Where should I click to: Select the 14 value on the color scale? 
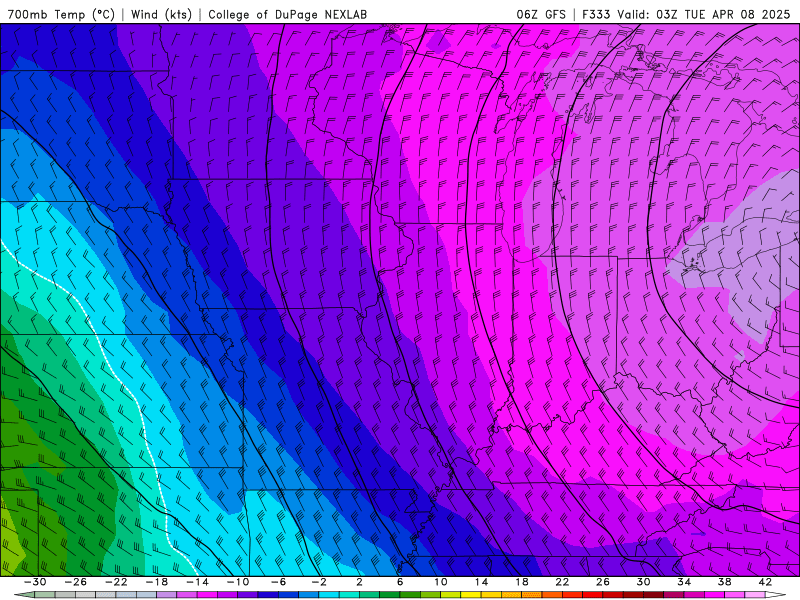pos(481,582)
